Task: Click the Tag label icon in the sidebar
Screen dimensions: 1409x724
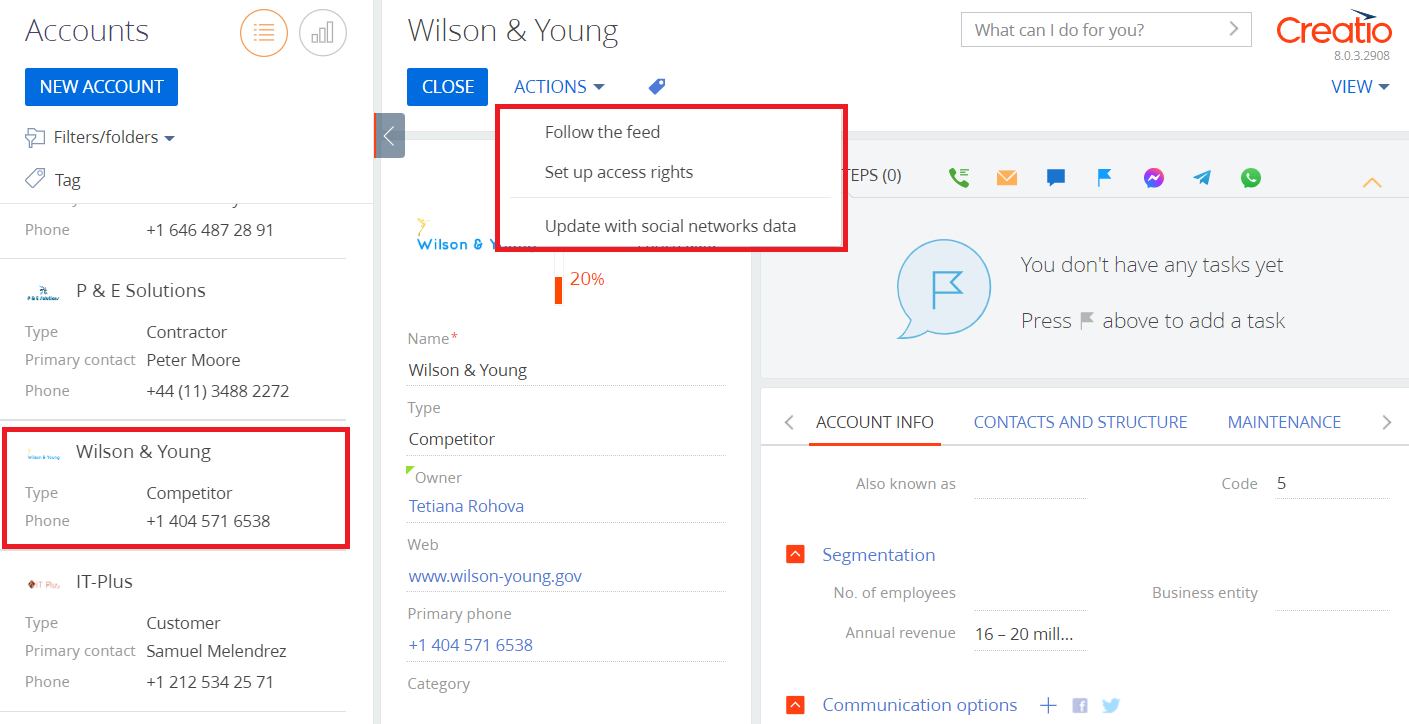Action: pos(35,179)
